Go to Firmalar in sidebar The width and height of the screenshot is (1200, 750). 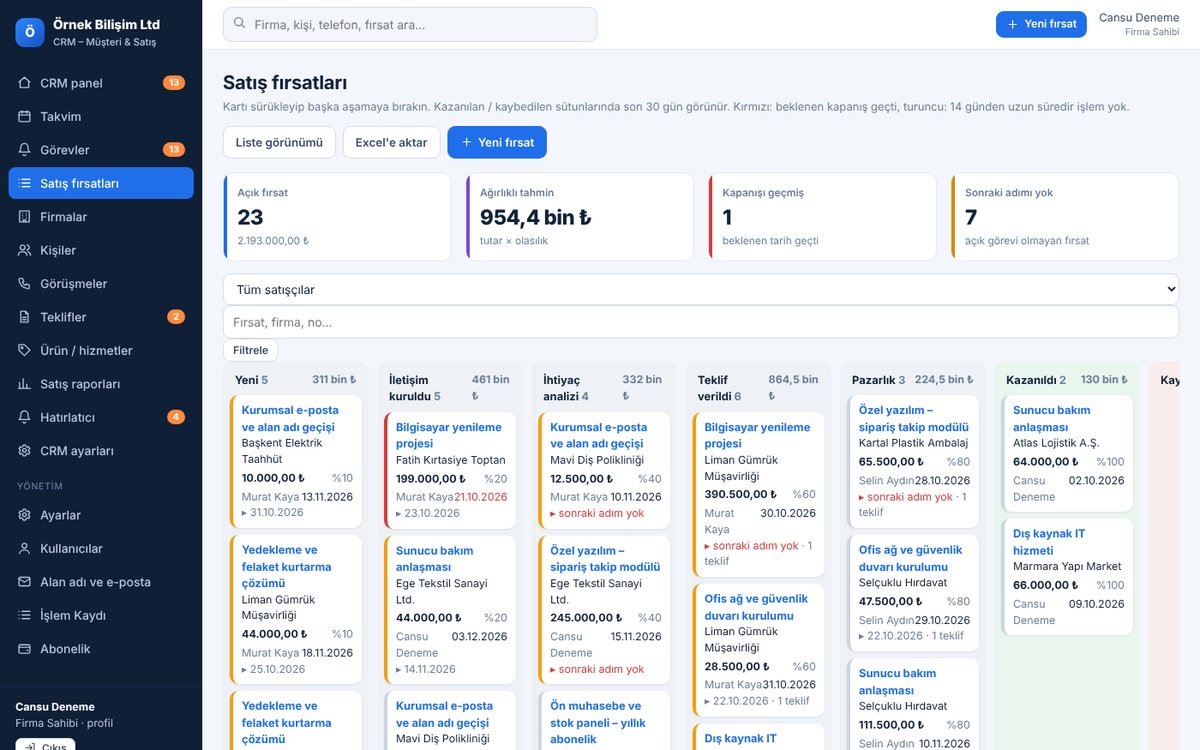click(x=101, y=217)
